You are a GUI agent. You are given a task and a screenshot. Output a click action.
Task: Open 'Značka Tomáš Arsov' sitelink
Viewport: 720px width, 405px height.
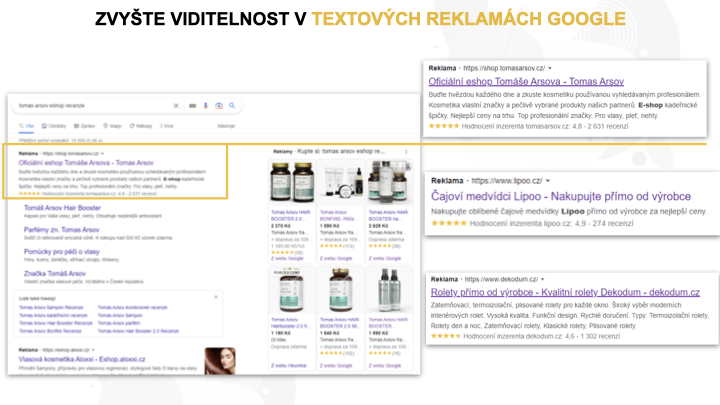[x=55, y=273]
